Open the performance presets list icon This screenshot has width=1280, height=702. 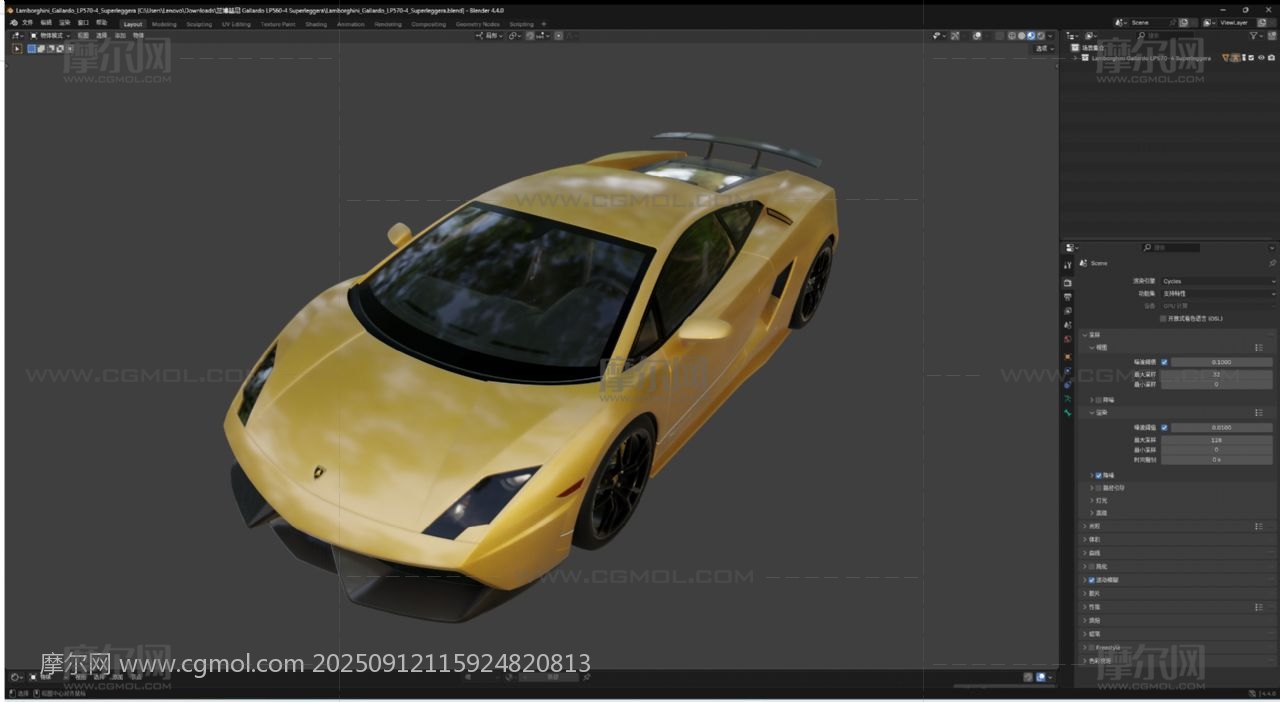coord(1259,607)
